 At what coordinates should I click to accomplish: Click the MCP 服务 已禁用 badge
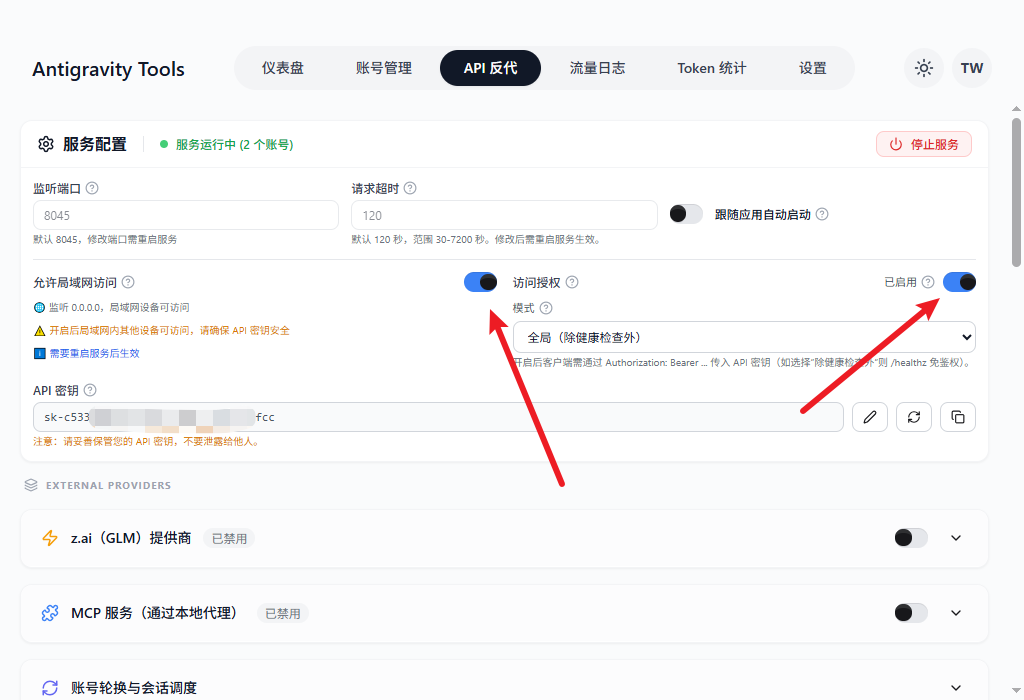point(283,614)
